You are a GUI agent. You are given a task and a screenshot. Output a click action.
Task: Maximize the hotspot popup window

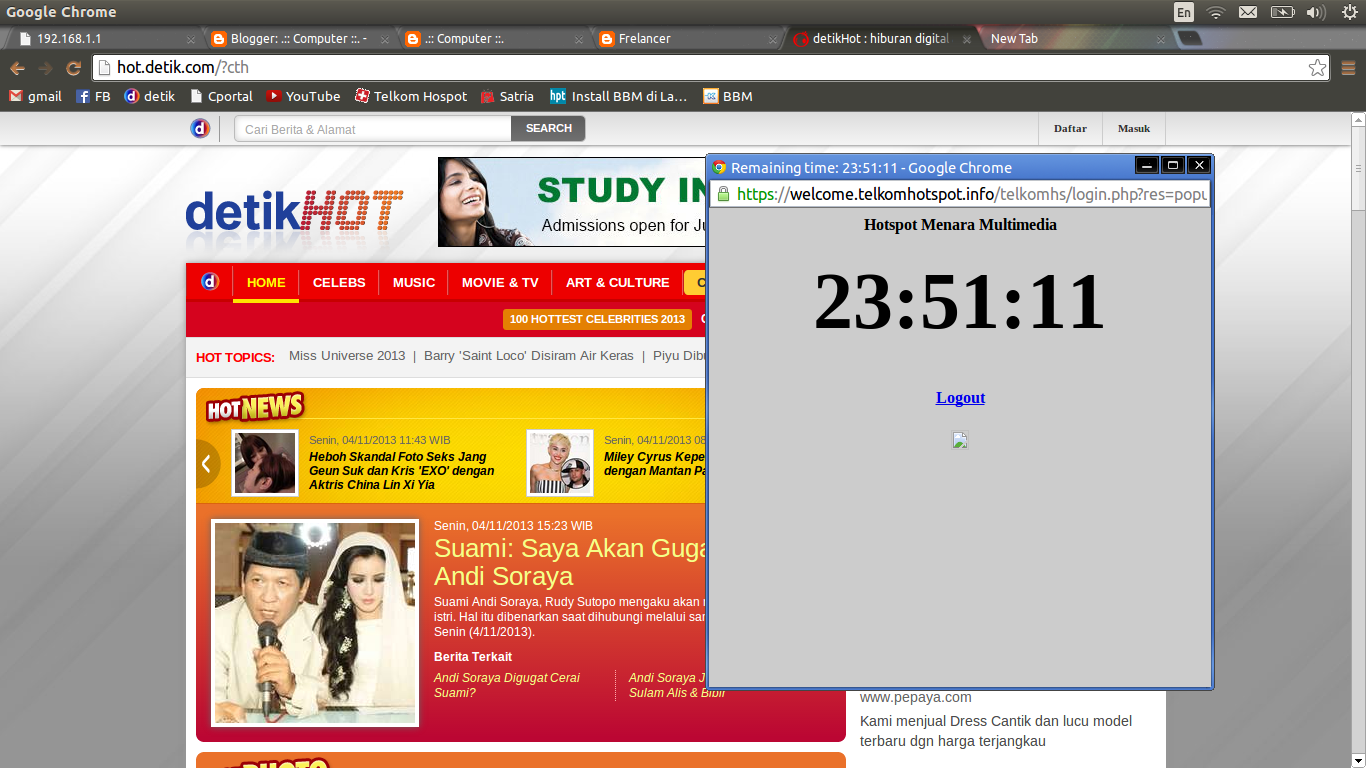1173,165
